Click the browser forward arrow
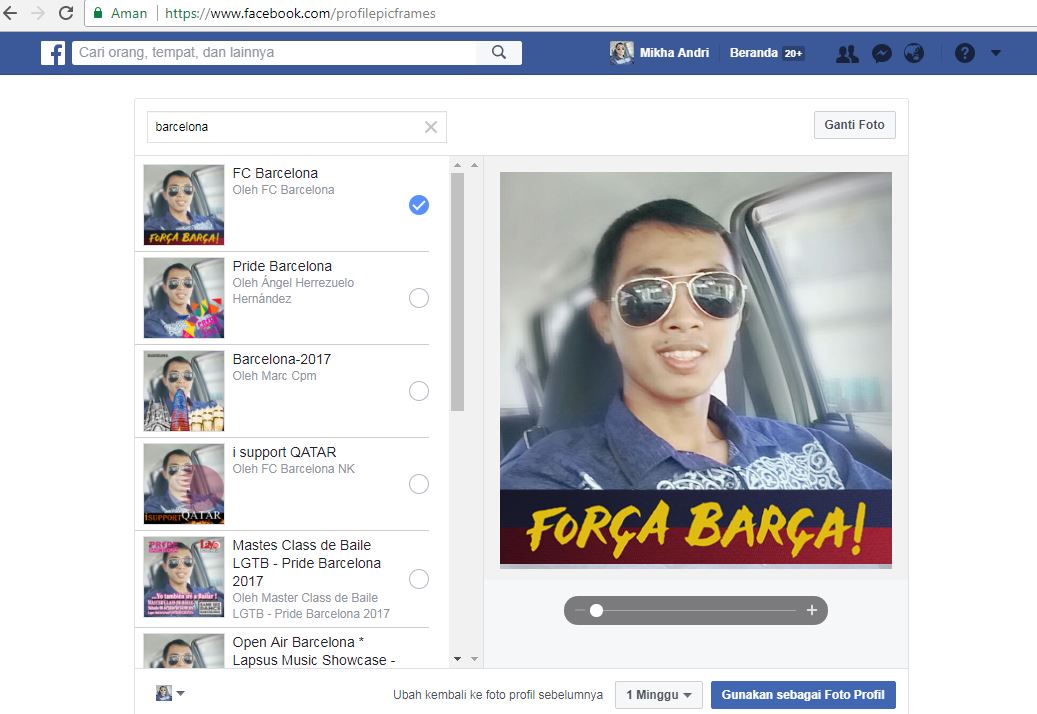The height and width of the screenshot is (714, 1037). pyautogui.click(x=38, y=13)
